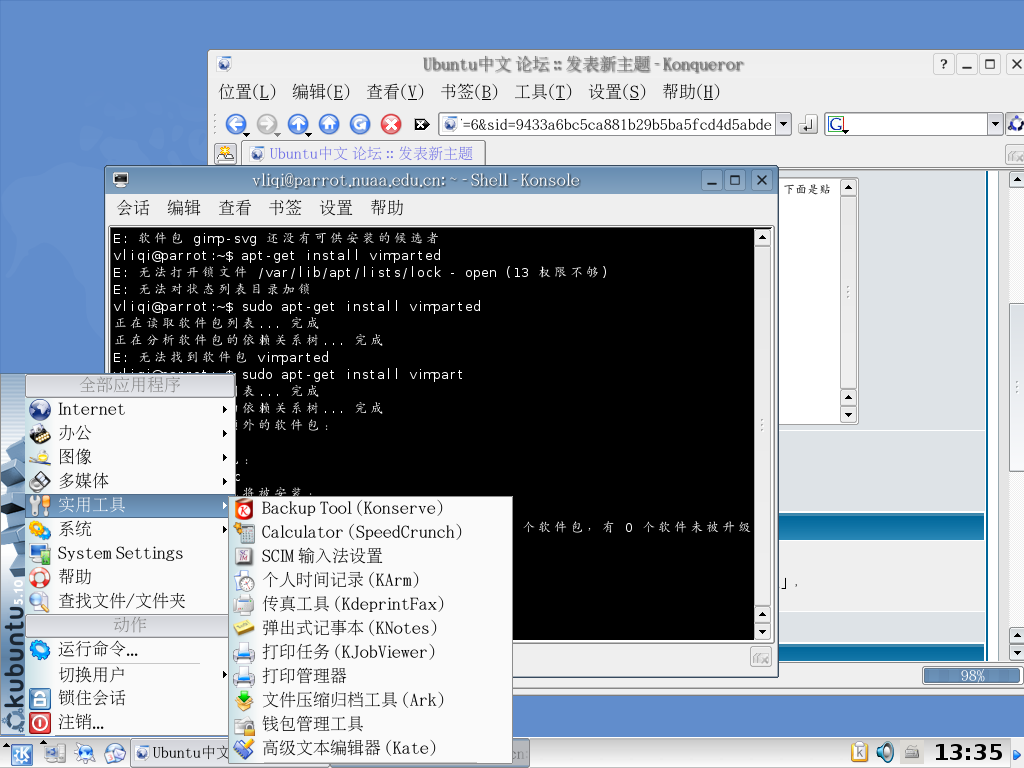This screenshot has width=1024, height=768.
Task: Open System Settings from K menu
Action: point(129,553)
